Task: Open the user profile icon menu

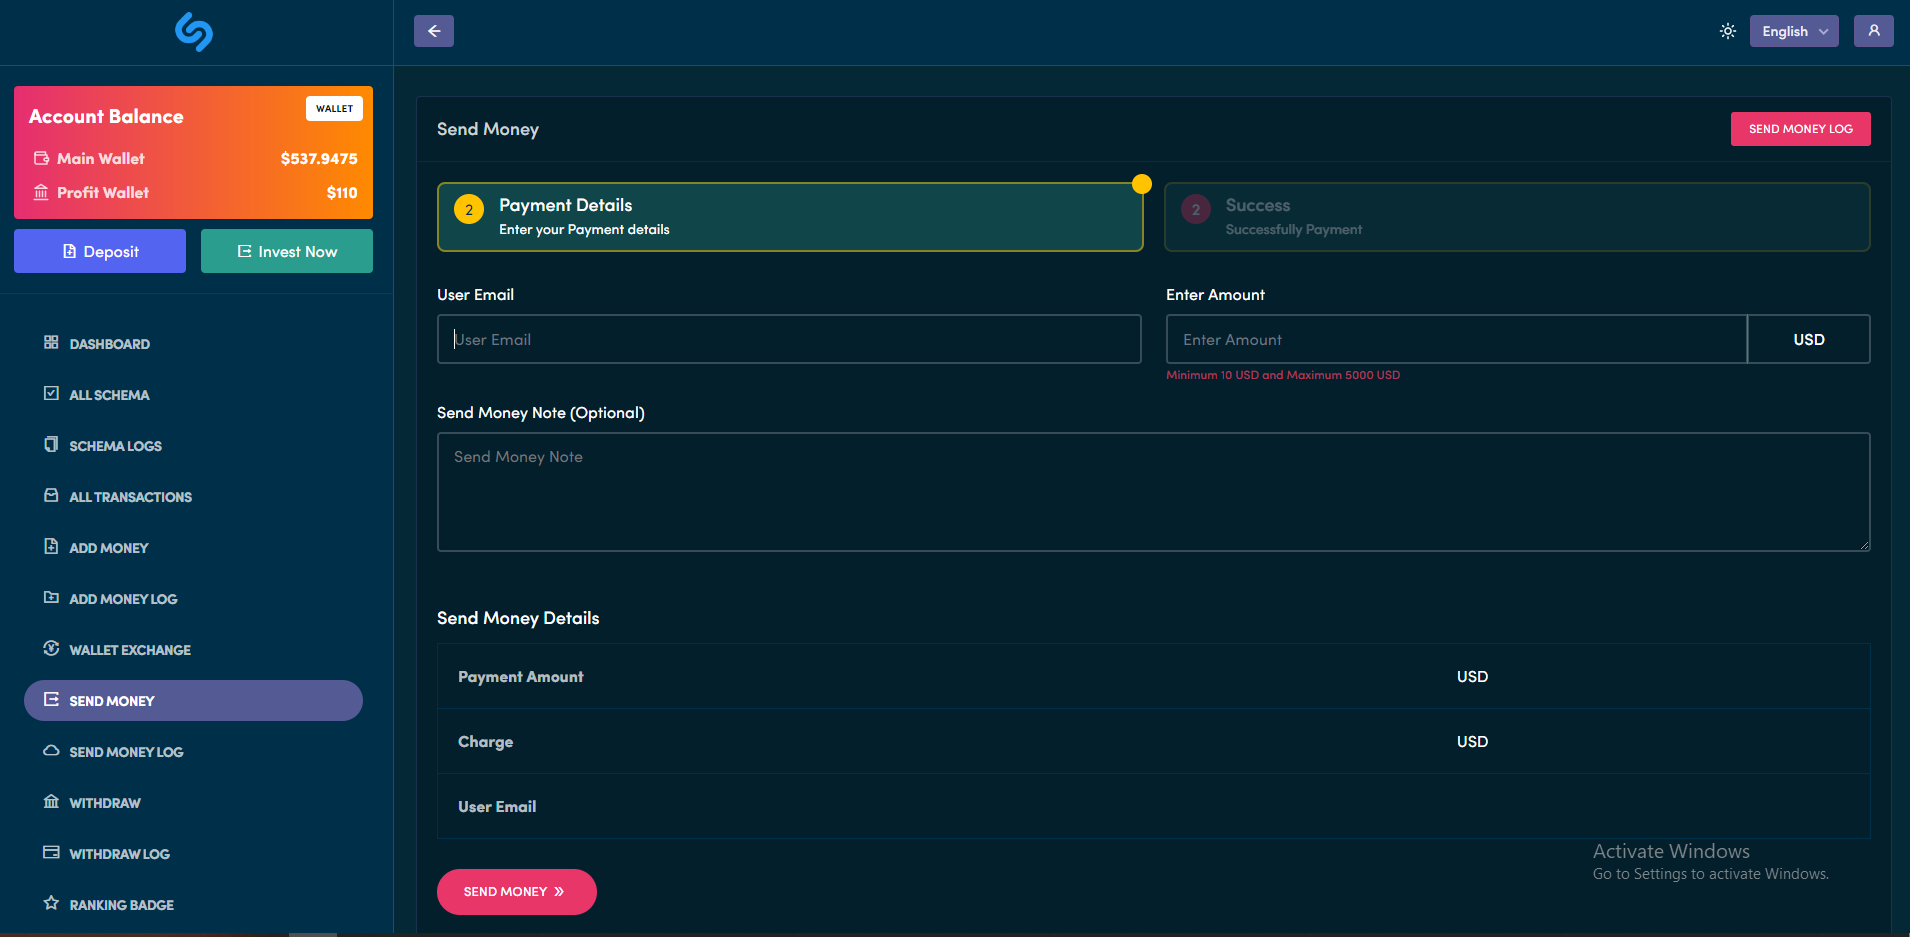Action: click(x=1873, y=31)
